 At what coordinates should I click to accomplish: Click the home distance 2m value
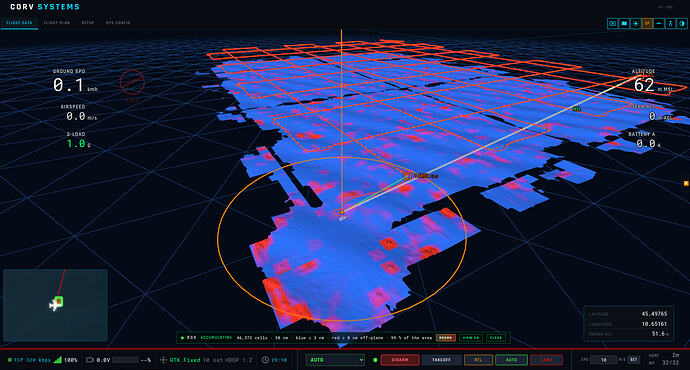675,355
